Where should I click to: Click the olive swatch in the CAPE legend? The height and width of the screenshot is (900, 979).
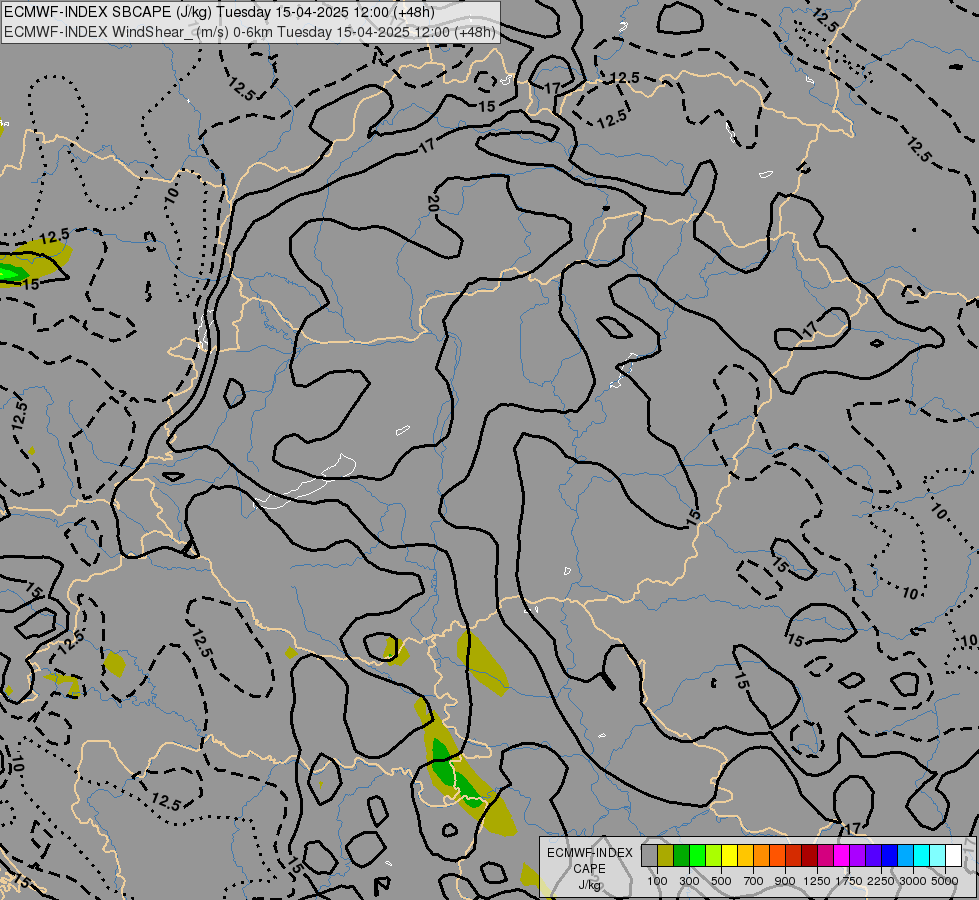pos(666,856)
